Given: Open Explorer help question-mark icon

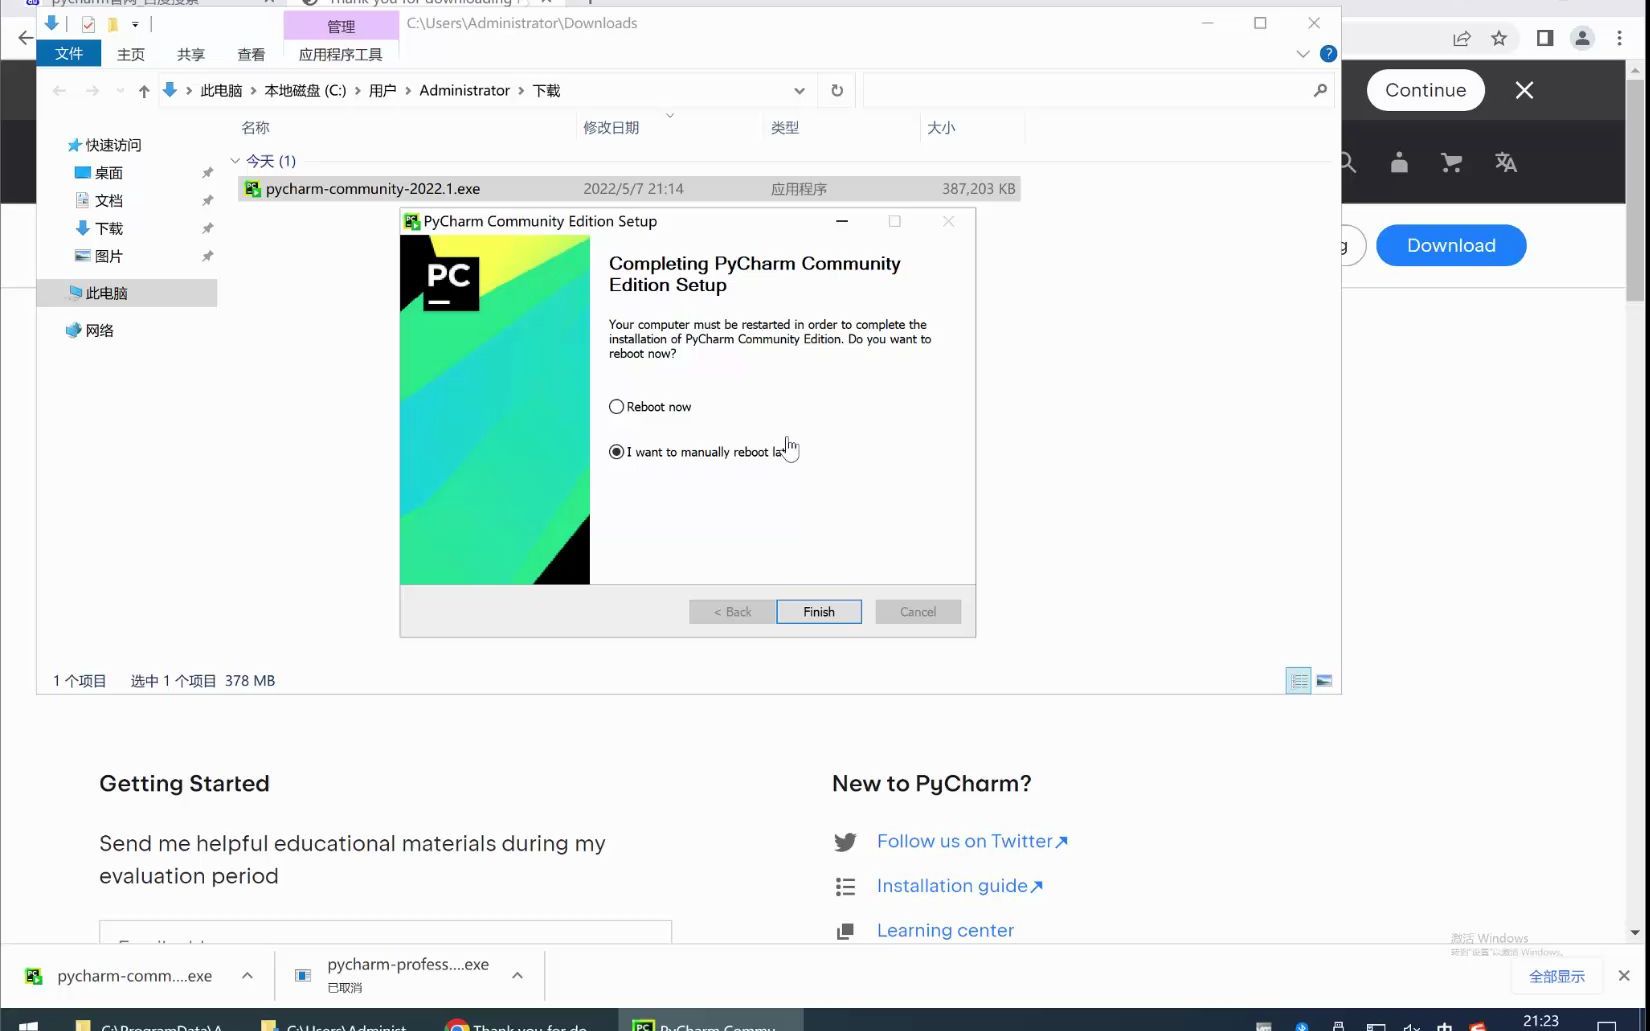Looking at the screenshot, I should (1328, 54).
